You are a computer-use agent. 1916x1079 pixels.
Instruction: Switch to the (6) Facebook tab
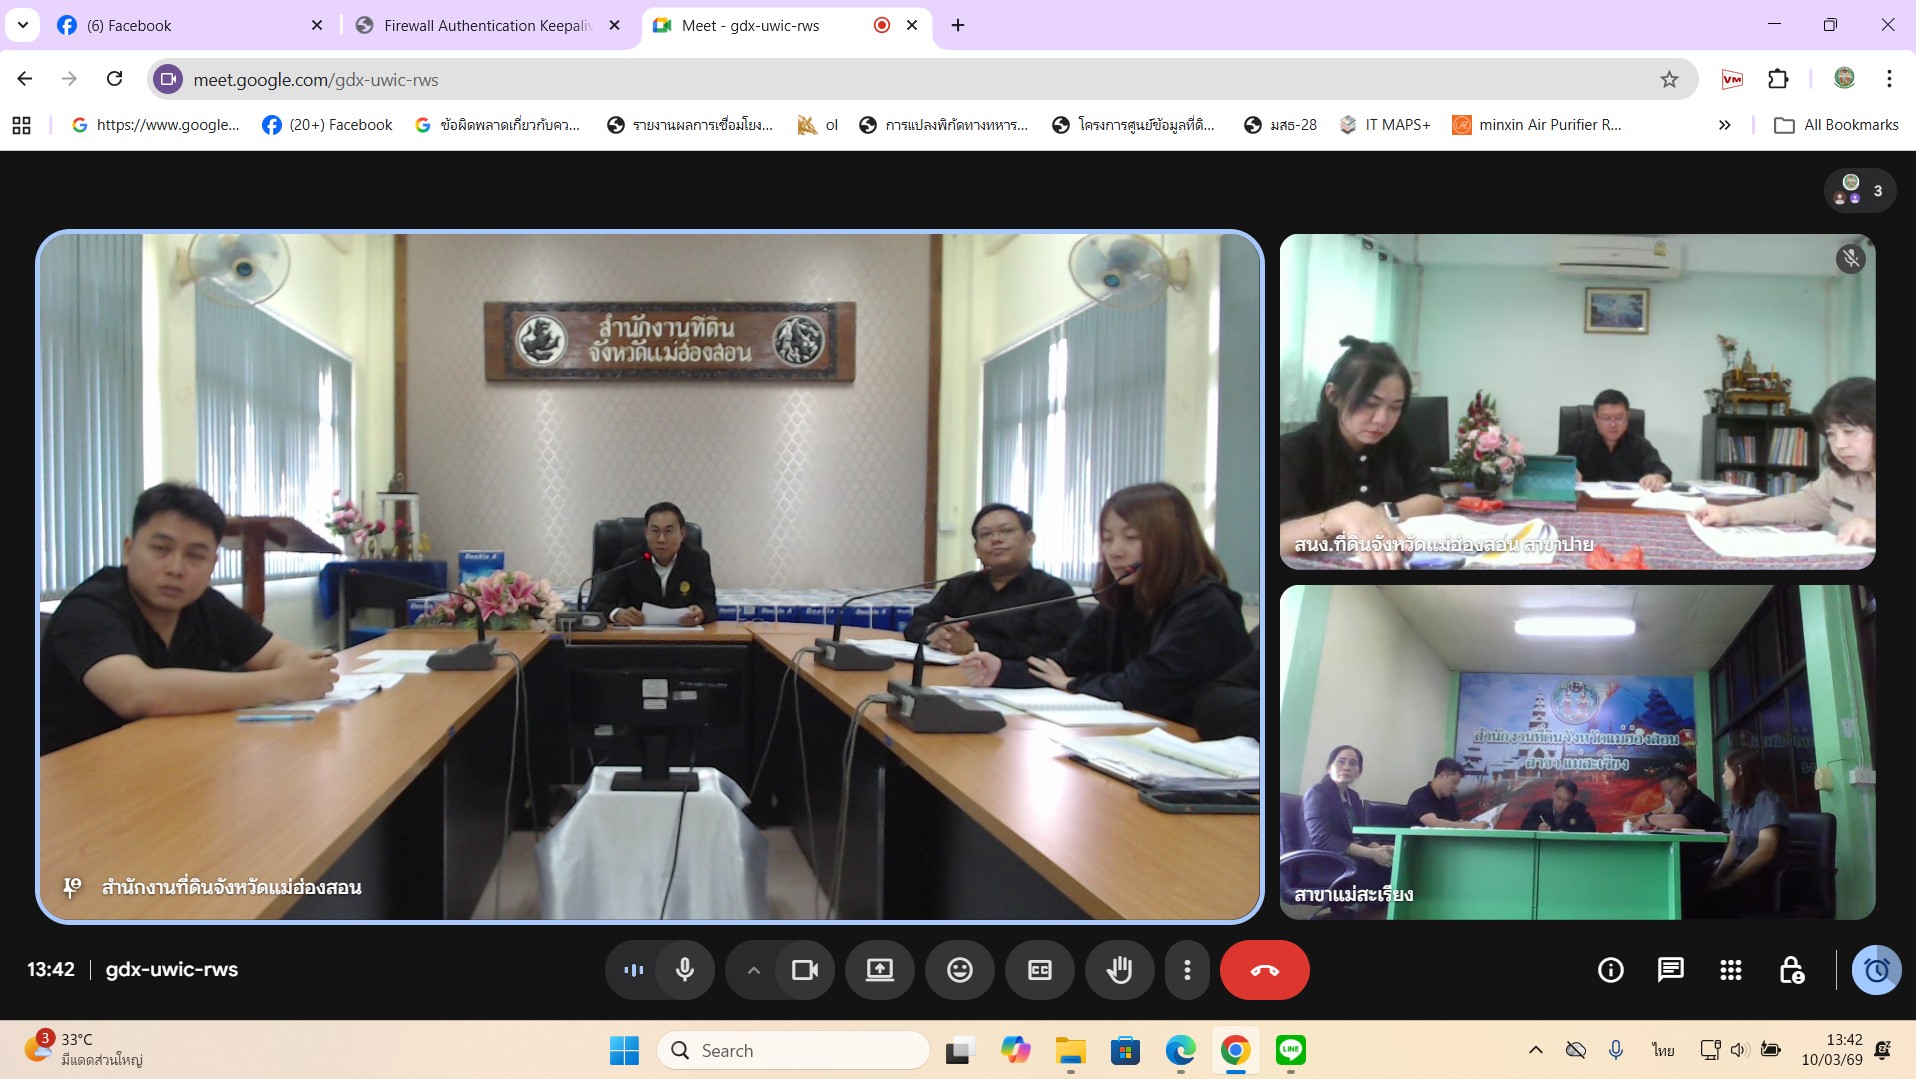coord(128,25)
